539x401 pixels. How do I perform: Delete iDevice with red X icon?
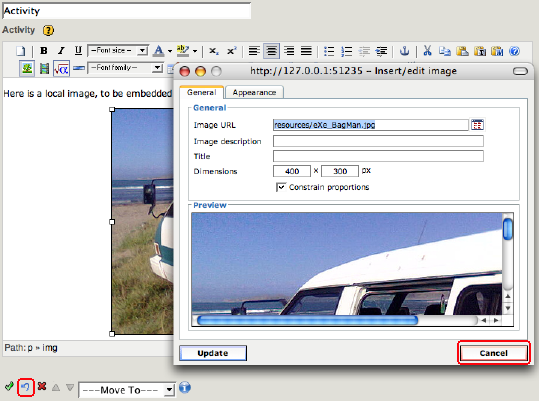(x=42, y=386)
